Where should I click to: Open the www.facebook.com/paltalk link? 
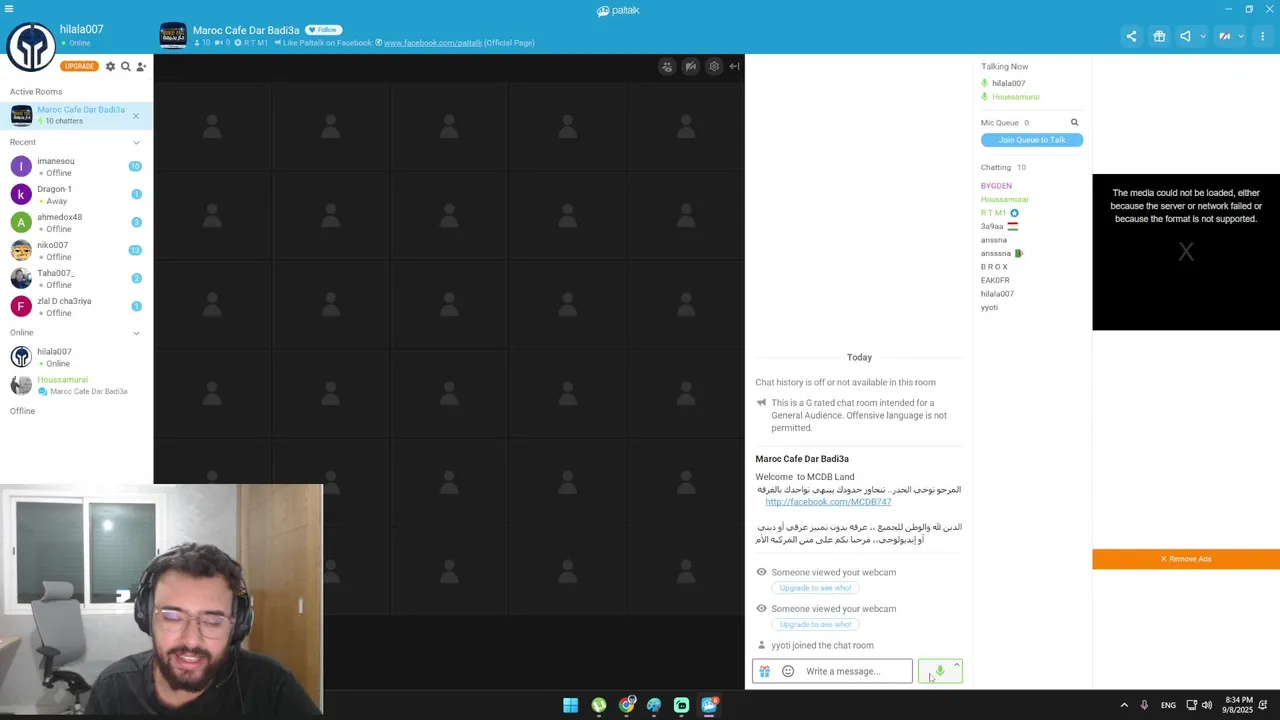click(432, 43)
